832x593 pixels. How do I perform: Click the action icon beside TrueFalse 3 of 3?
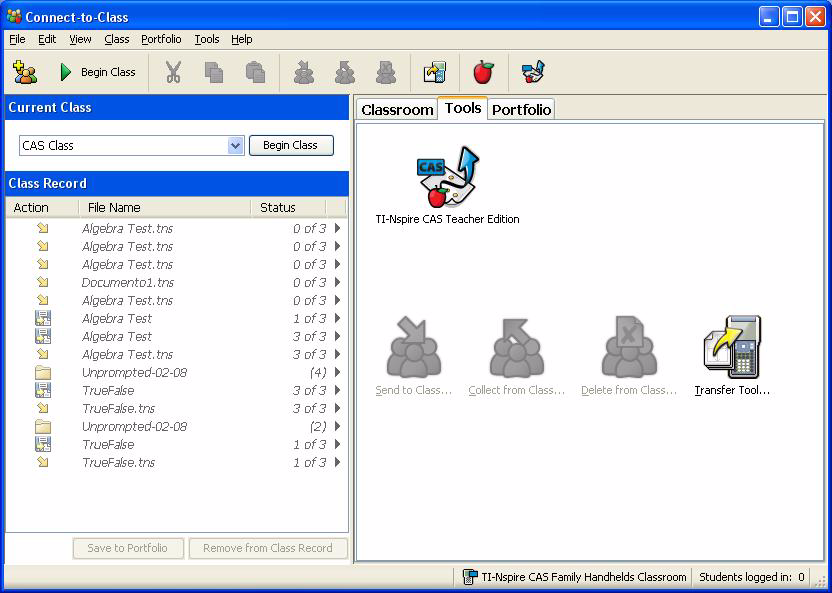[x=43, y=390]
